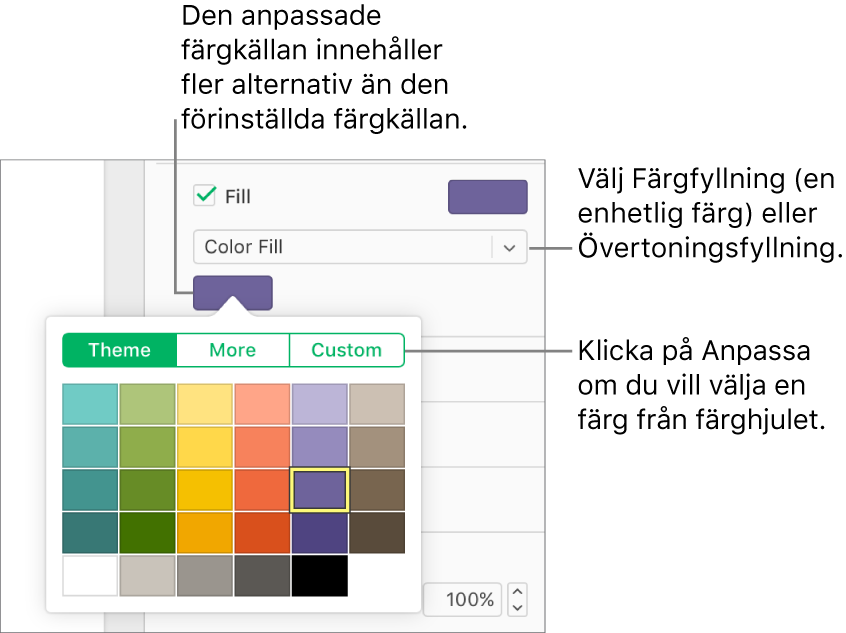Switch to the More tab
This screenshot has width=846, height=633.
(x=233, y=350)
